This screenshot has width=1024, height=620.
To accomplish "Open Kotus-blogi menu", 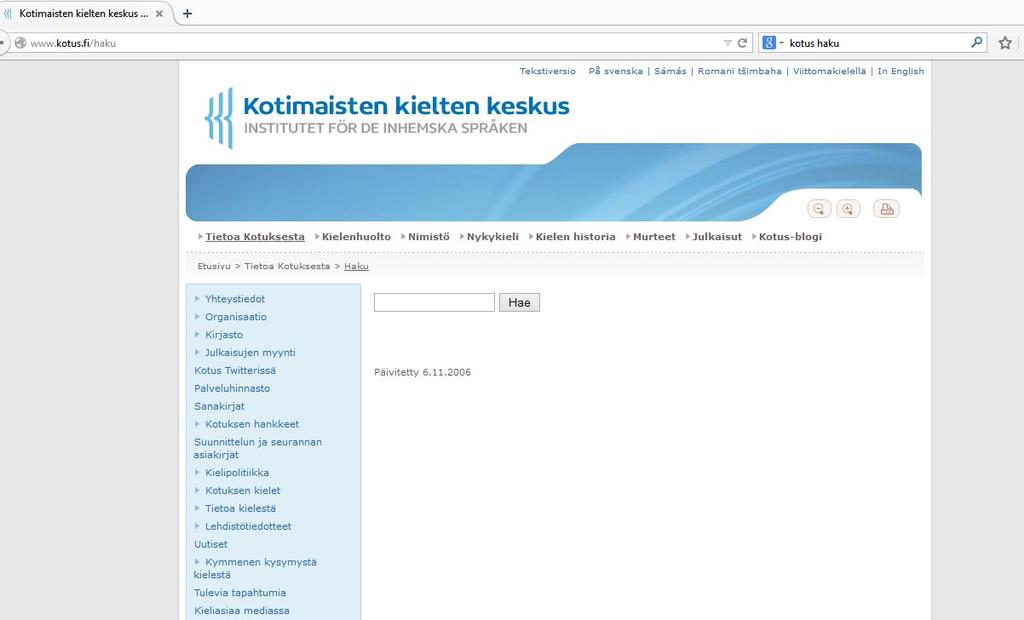I will (x=790, y=237).
